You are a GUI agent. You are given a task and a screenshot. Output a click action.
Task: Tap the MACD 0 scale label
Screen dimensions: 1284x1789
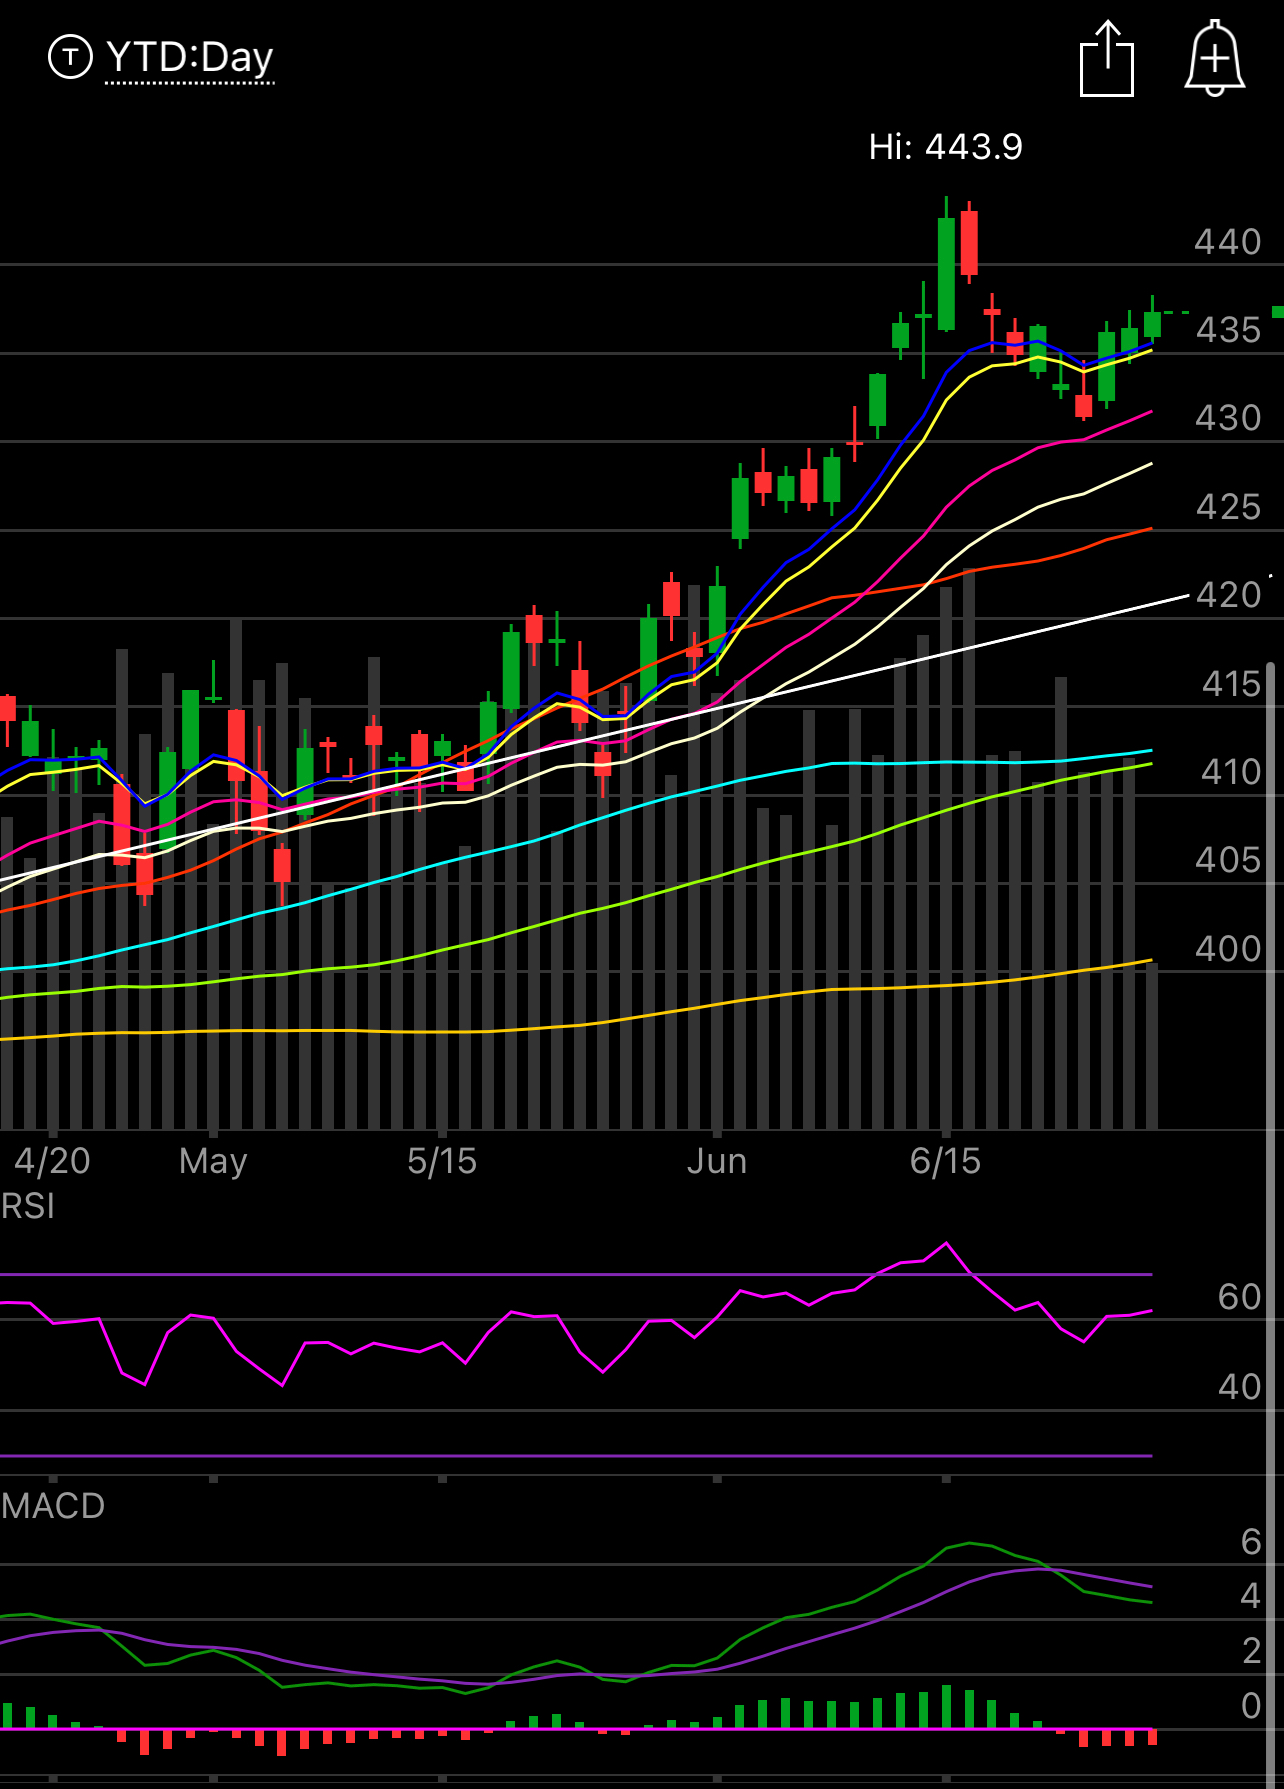tap(1251, 1706)
